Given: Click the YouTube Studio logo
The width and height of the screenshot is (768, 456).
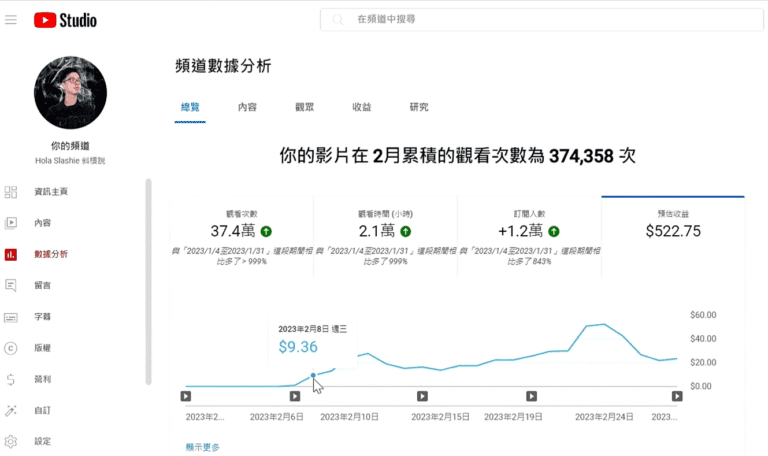Looking at the screenshot, I should [66, 20].
